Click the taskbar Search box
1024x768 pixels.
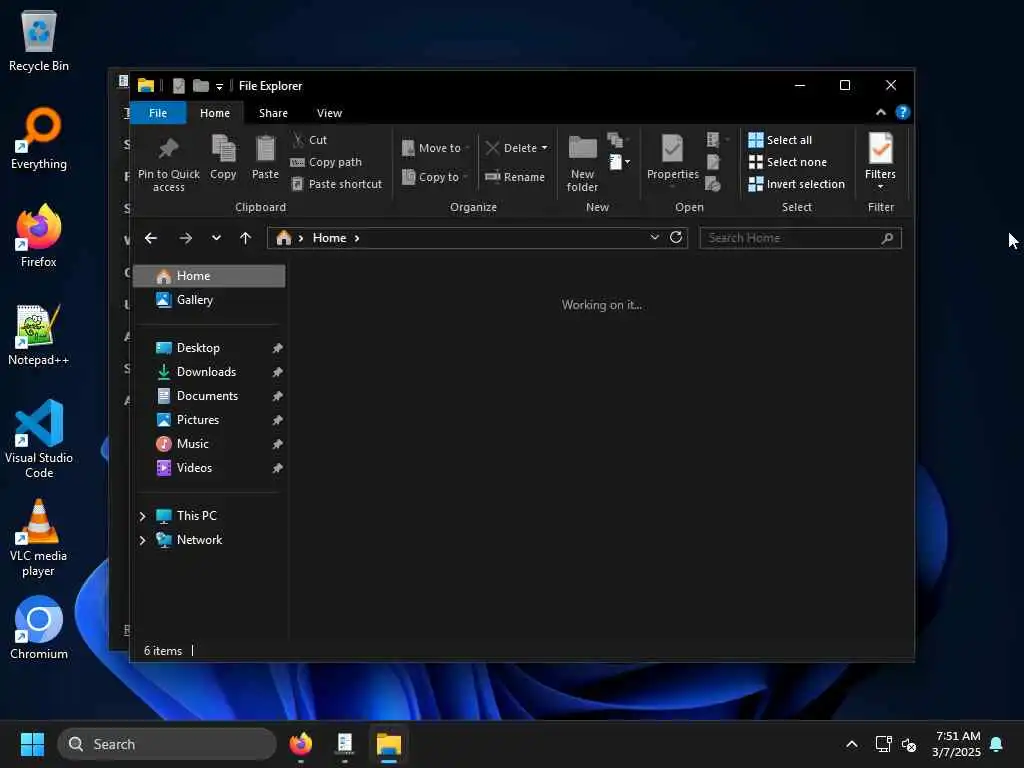pos(167,744)
